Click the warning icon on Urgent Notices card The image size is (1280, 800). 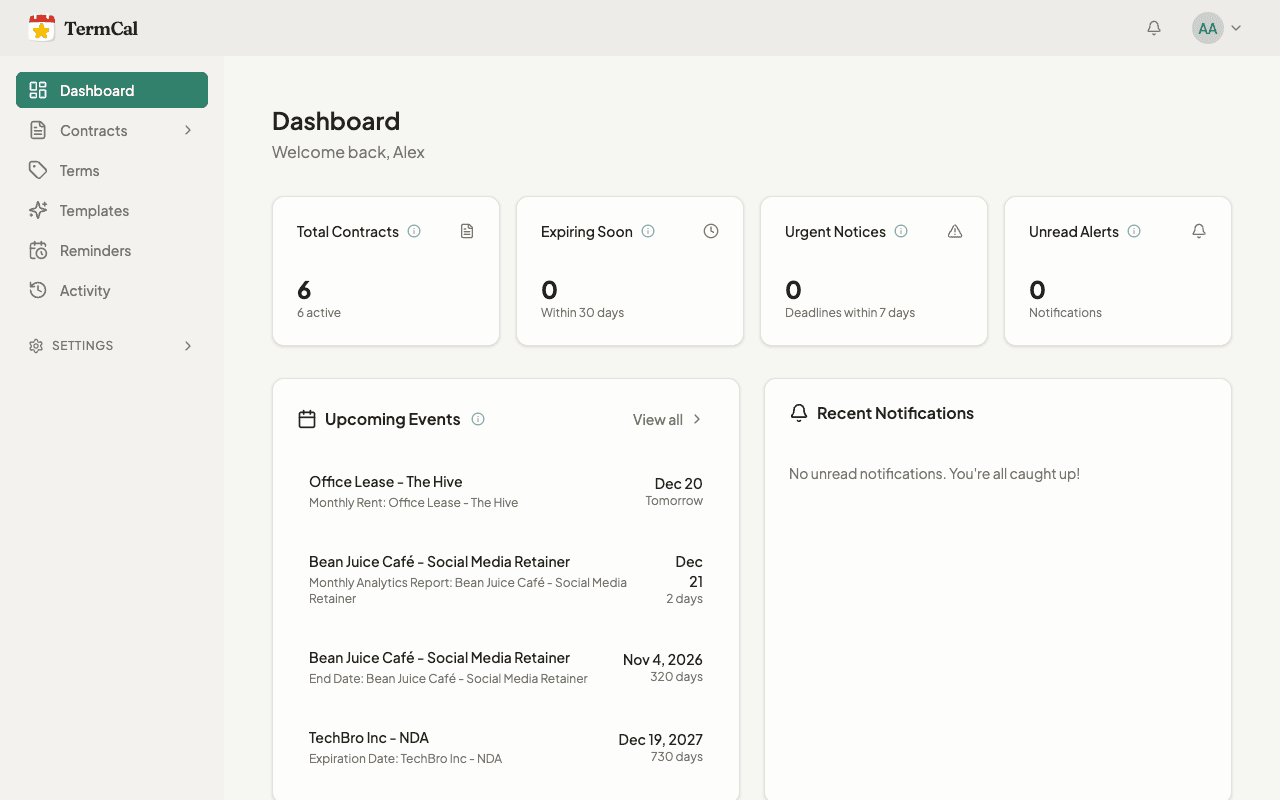click(954, 231)
